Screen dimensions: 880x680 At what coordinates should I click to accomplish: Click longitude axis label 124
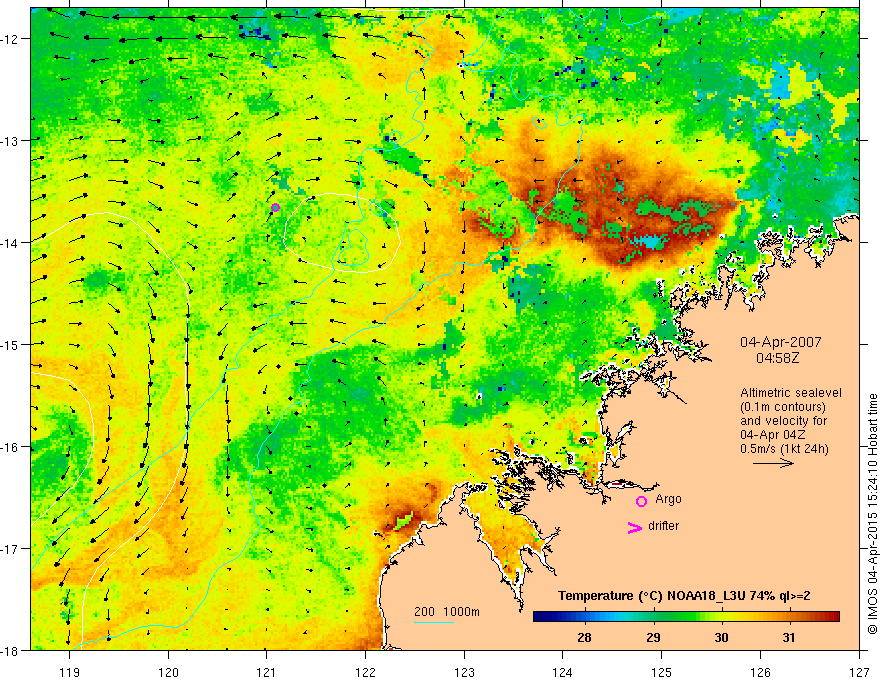pyautogui.click(x=563, y=672)
